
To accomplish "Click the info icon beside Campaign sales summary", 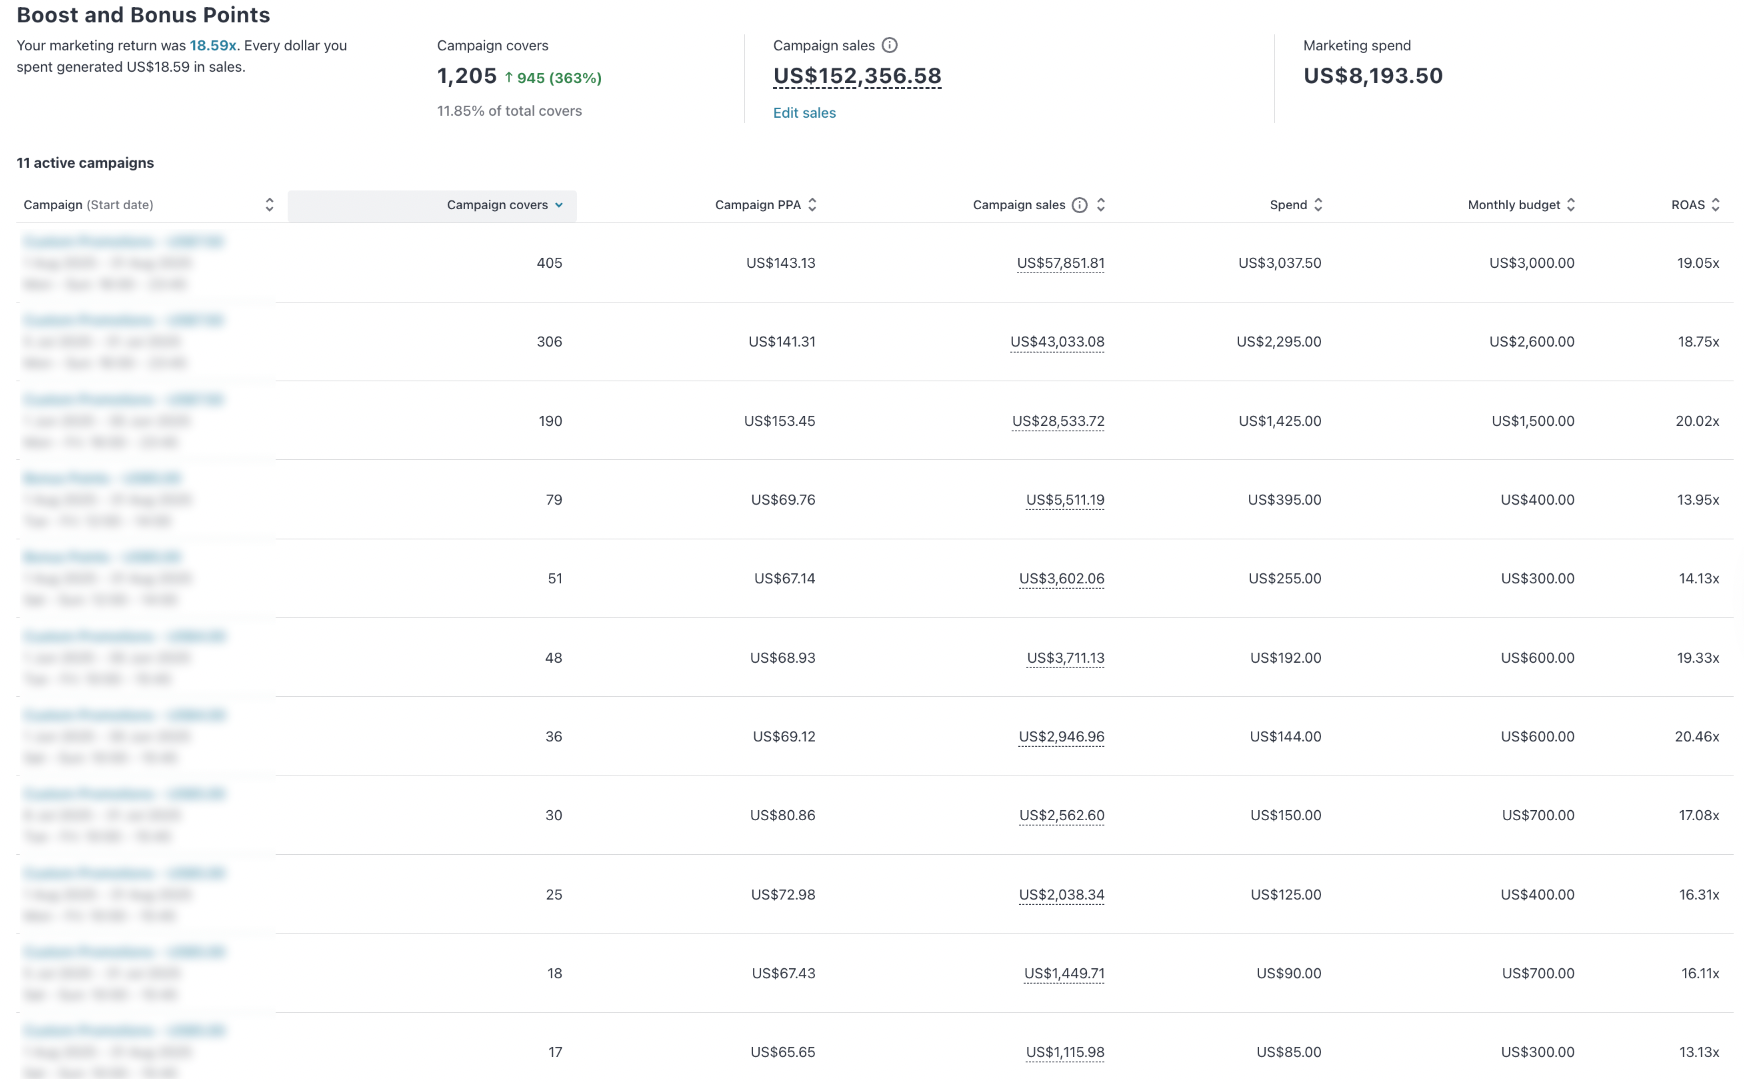I will pyautogui.click(x=890, y=45).
